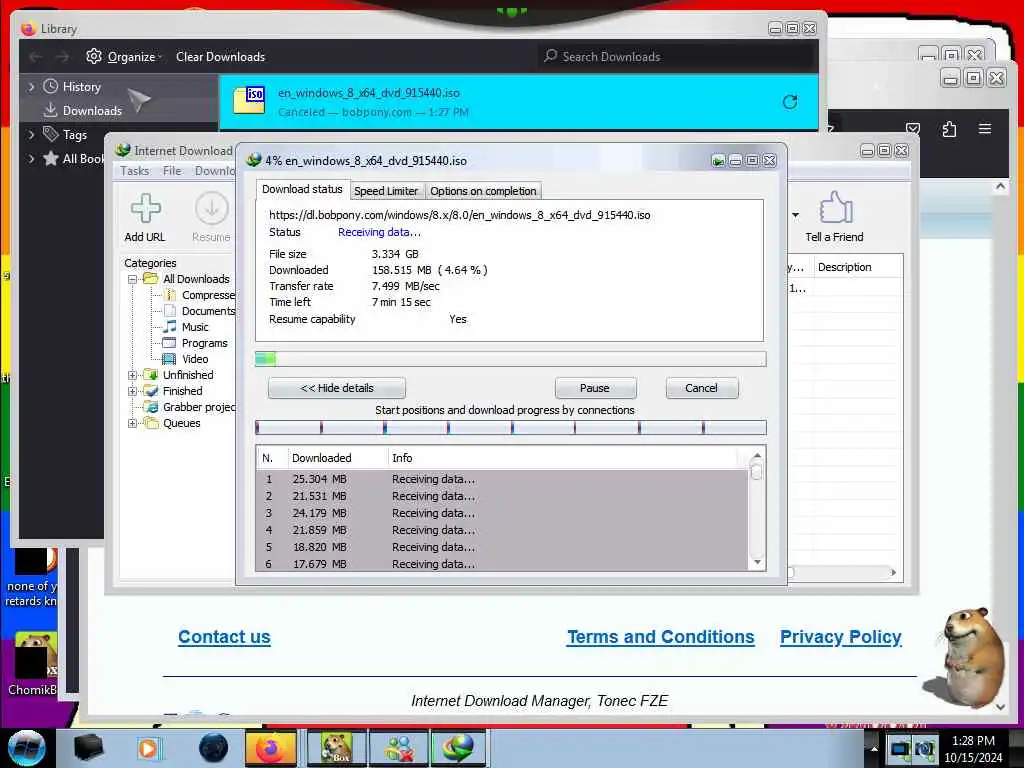1024x768 pixels.
Task: Click the download URL text
Action: tap(460, 215)
